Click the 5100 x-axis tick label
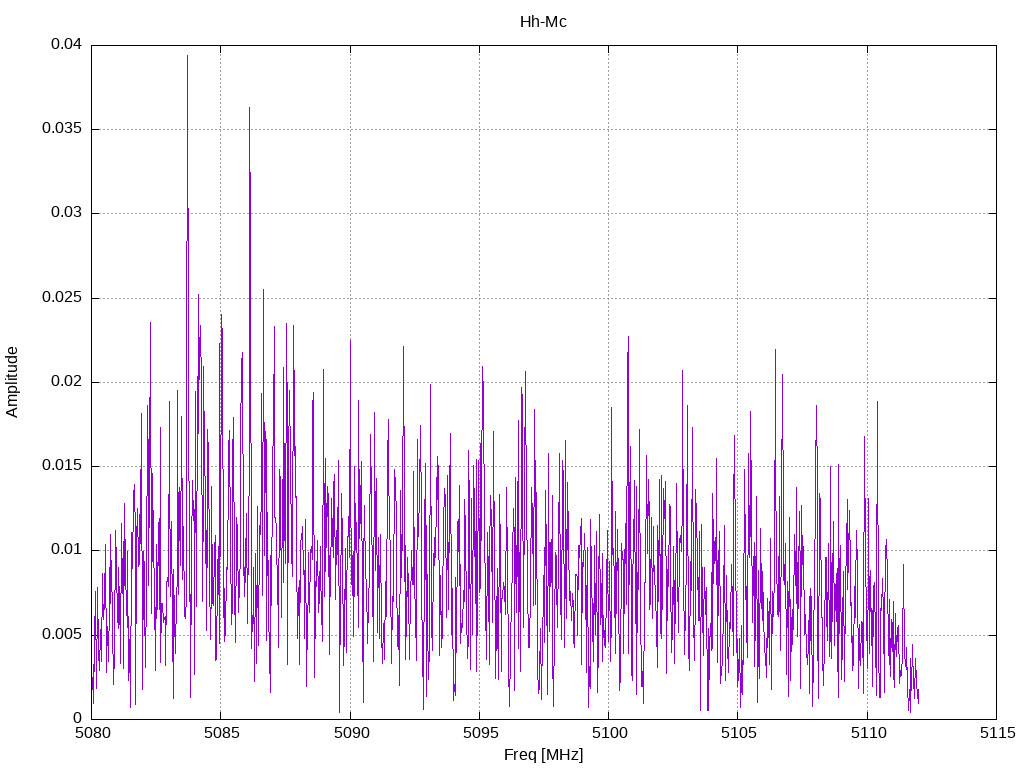The width and height of the screenshot is (1024, 768). tap(609, 733)
